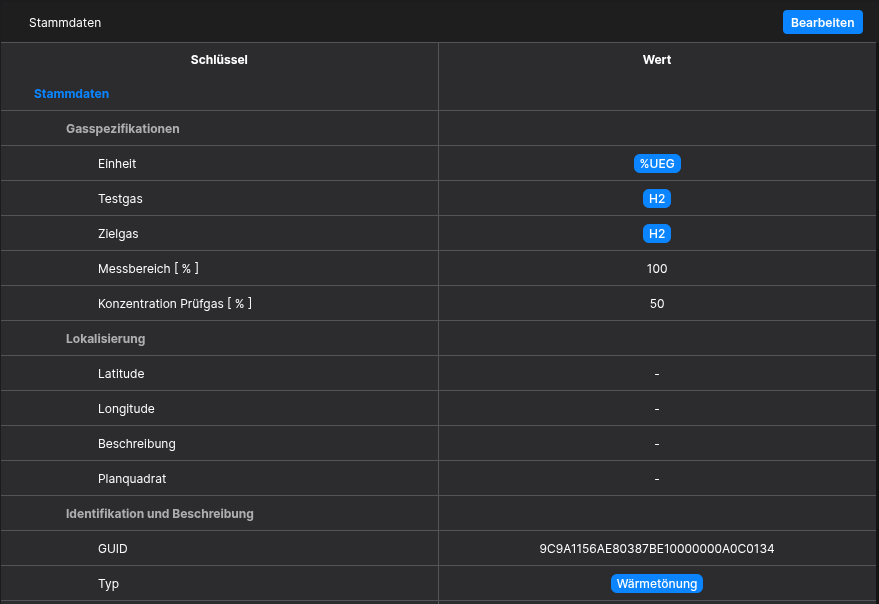The height and width of the screenshot is (604, 879).
Task: Select the Konzentration Prüfgas value 50
Action: point(657,304)
